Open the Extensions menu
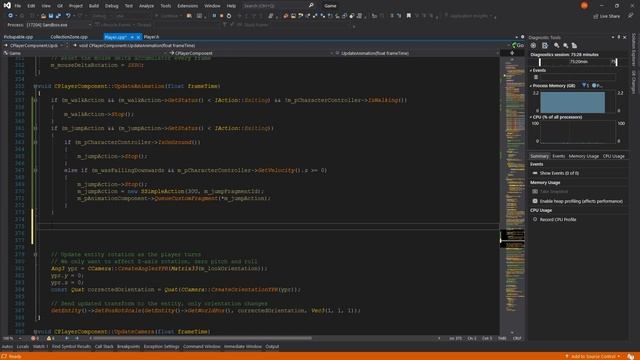This screenshot has width=640, height=360. pyautogui.click(x=187, y=6)
